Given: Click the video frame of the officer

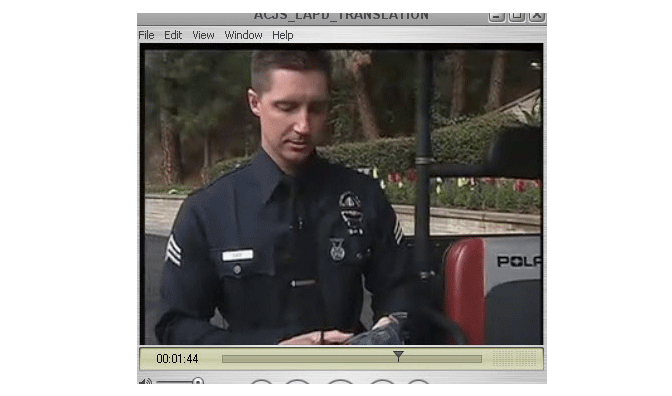Looking at the screenshot, I should click(x=342, y=195).
